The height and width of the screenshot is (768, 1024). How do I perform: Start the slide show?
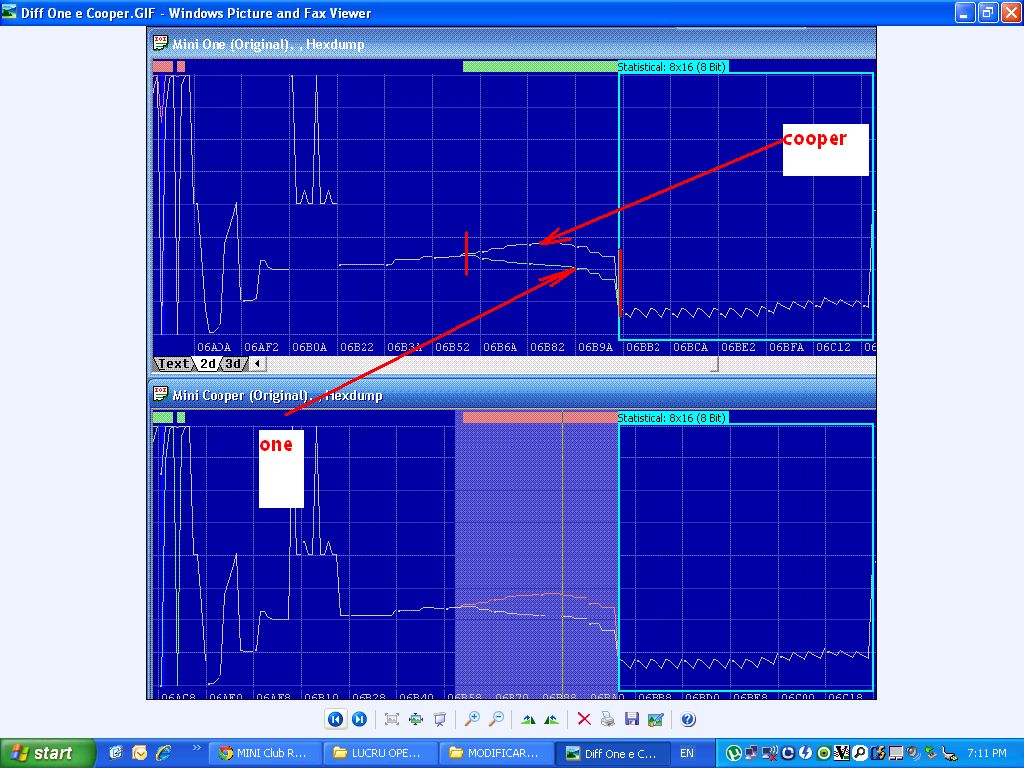click(439, 719)
